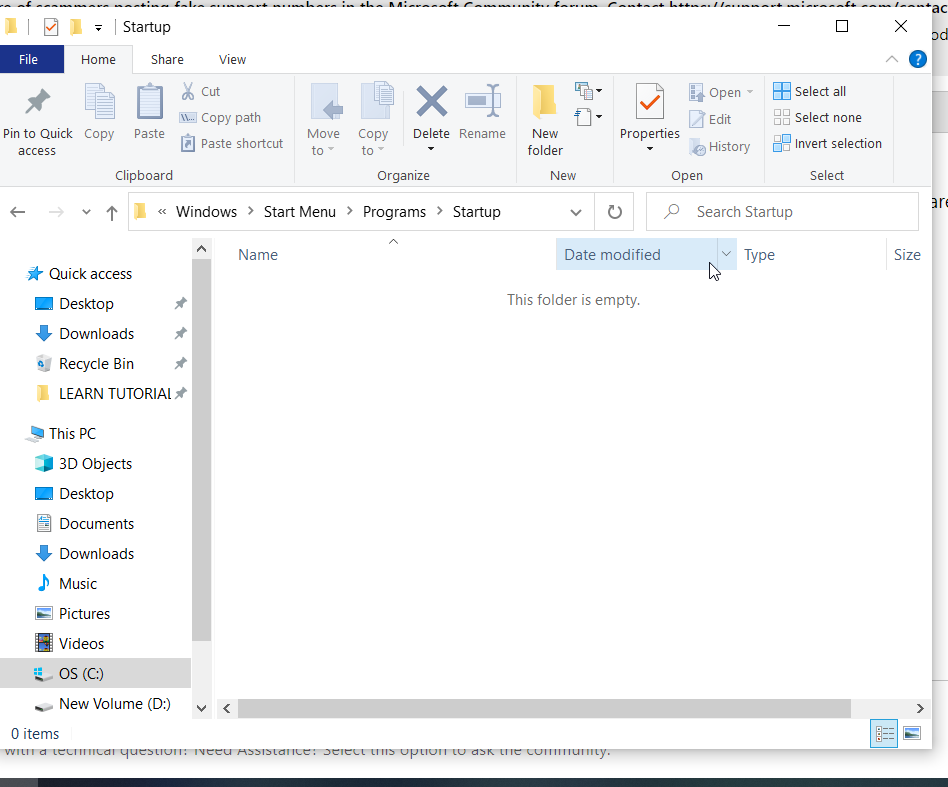Viewport: 948px width, 787px height.
Task: Click History in Open group
Action: point(720,147)
